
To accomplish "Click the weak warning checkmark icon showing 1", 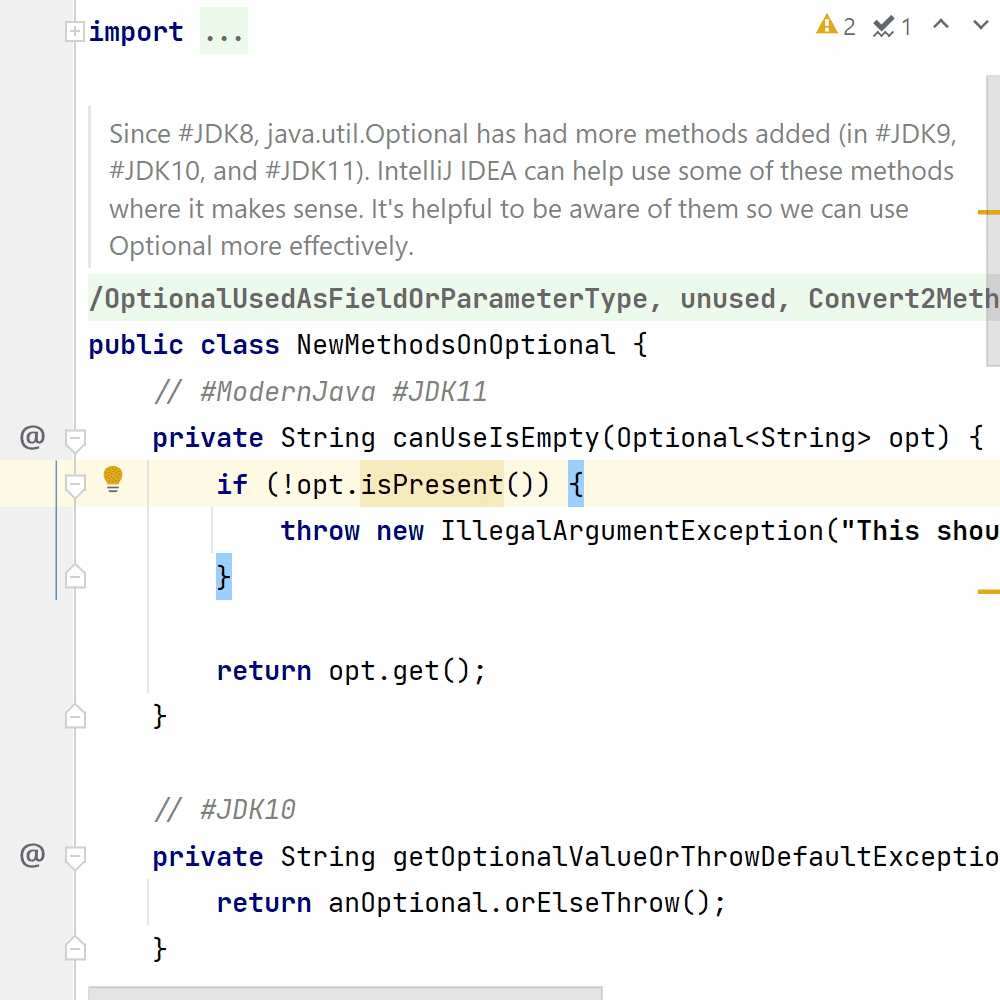I will (x=892, y=27).
